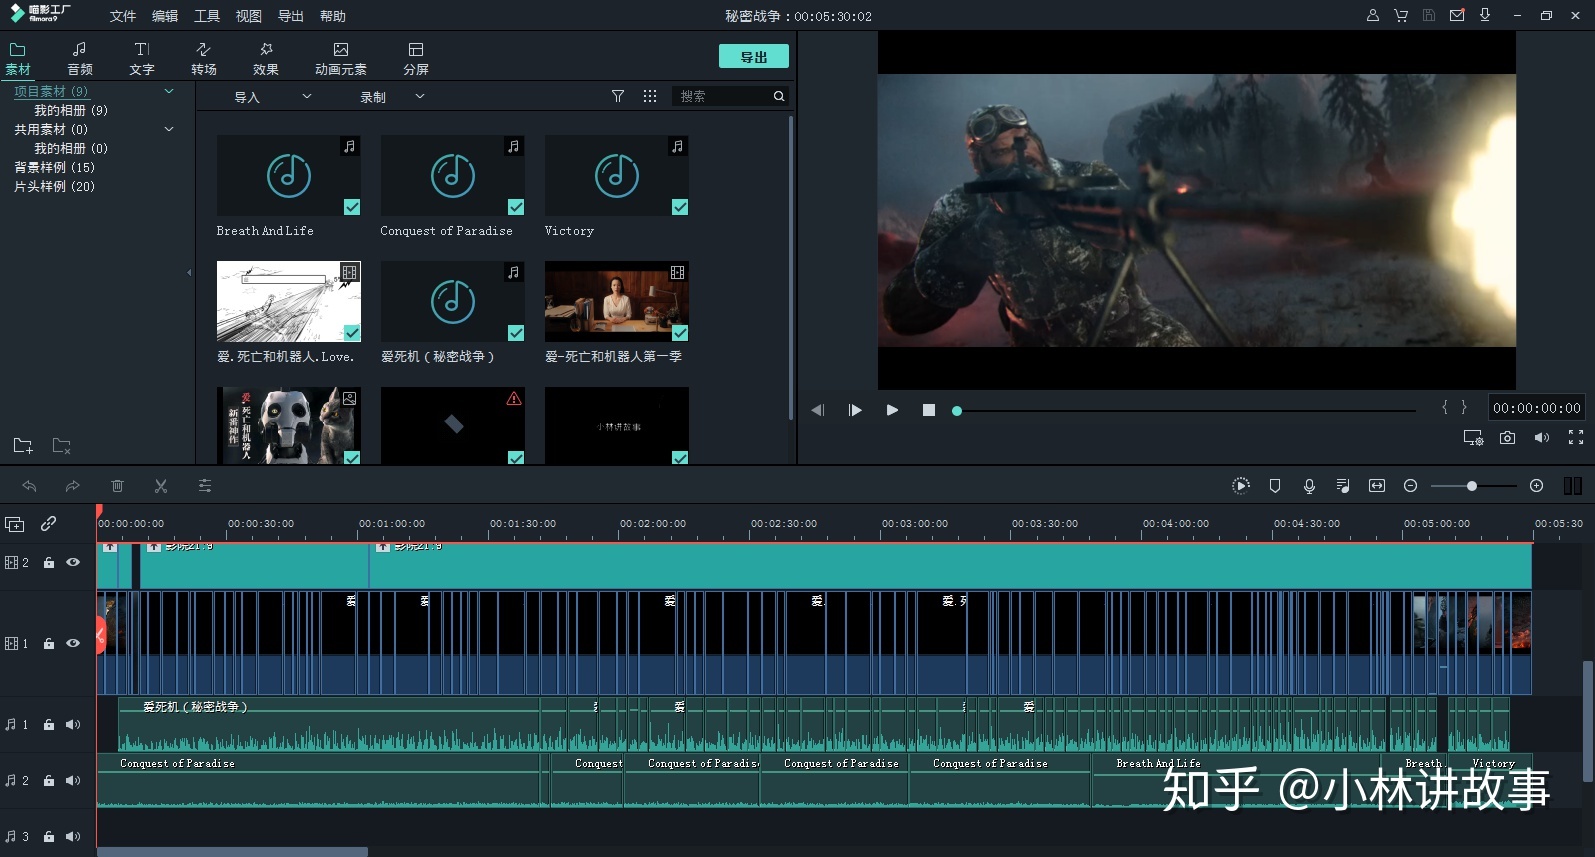
Task: Click the timeline zoom slider handle
Action: coord(1472,486)
